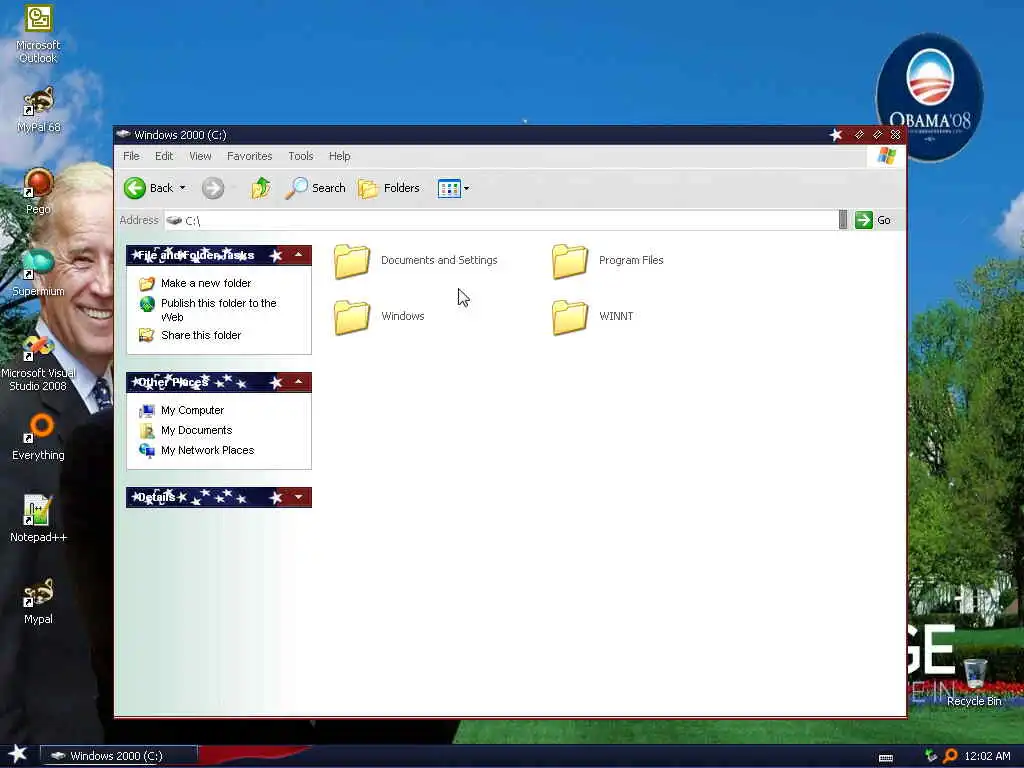Select the Documents and Settings folder
Image resolution: width=1024 pixels, height=768 pixels.
[415, 261]
